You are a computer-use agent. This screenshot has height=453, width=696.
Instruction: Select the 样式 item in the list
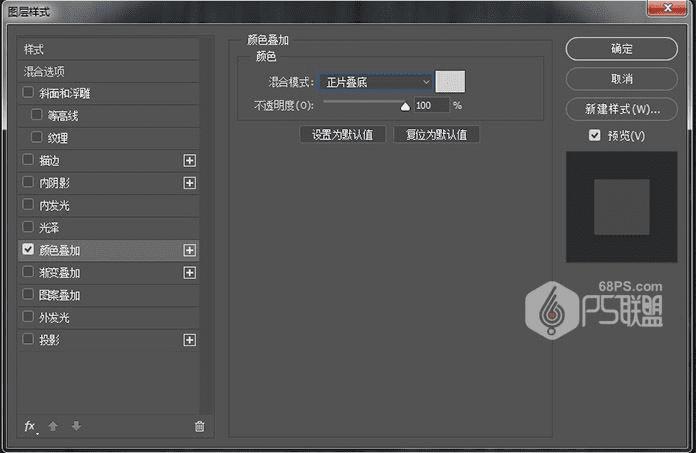[x=108, y=49]
